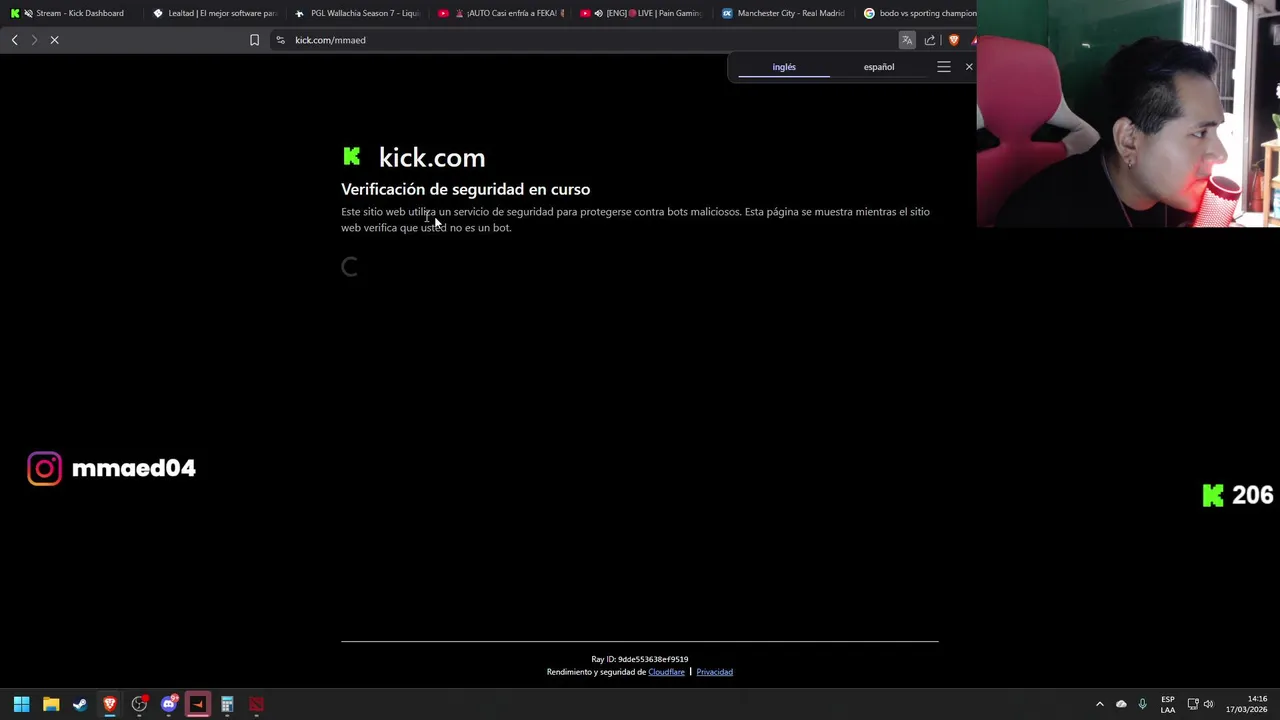Switch to the LIVE Pain Gaming tab
The image size is (1280, 720).
641,13
